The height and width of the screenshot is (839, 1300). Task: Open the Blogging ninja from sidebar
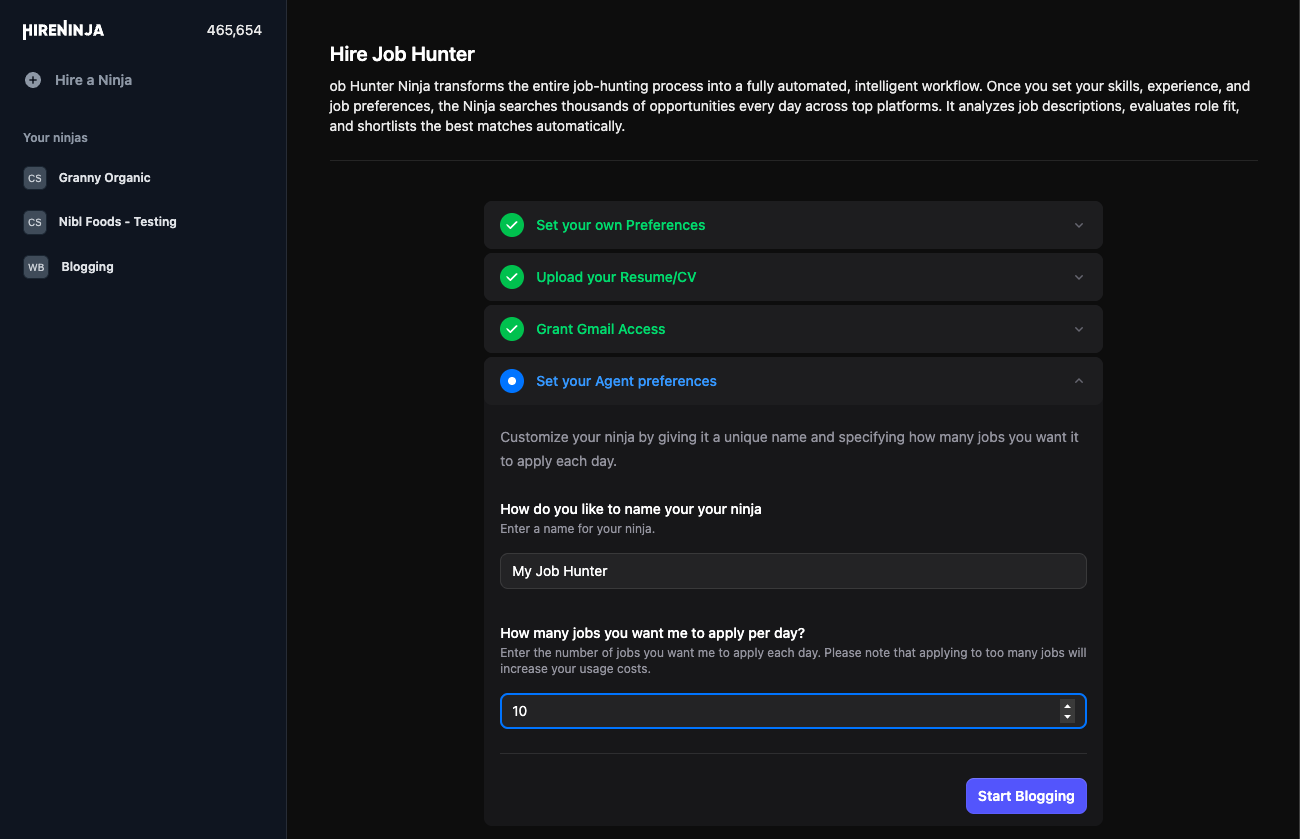[x=87, y=266]
